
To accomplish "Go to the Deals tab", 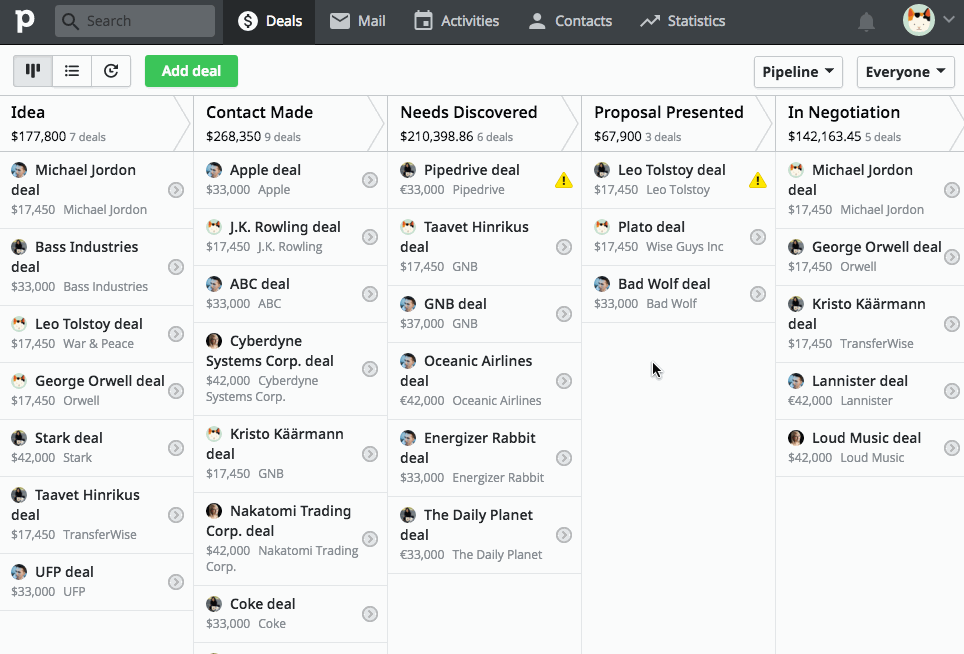I will point(270,22).
